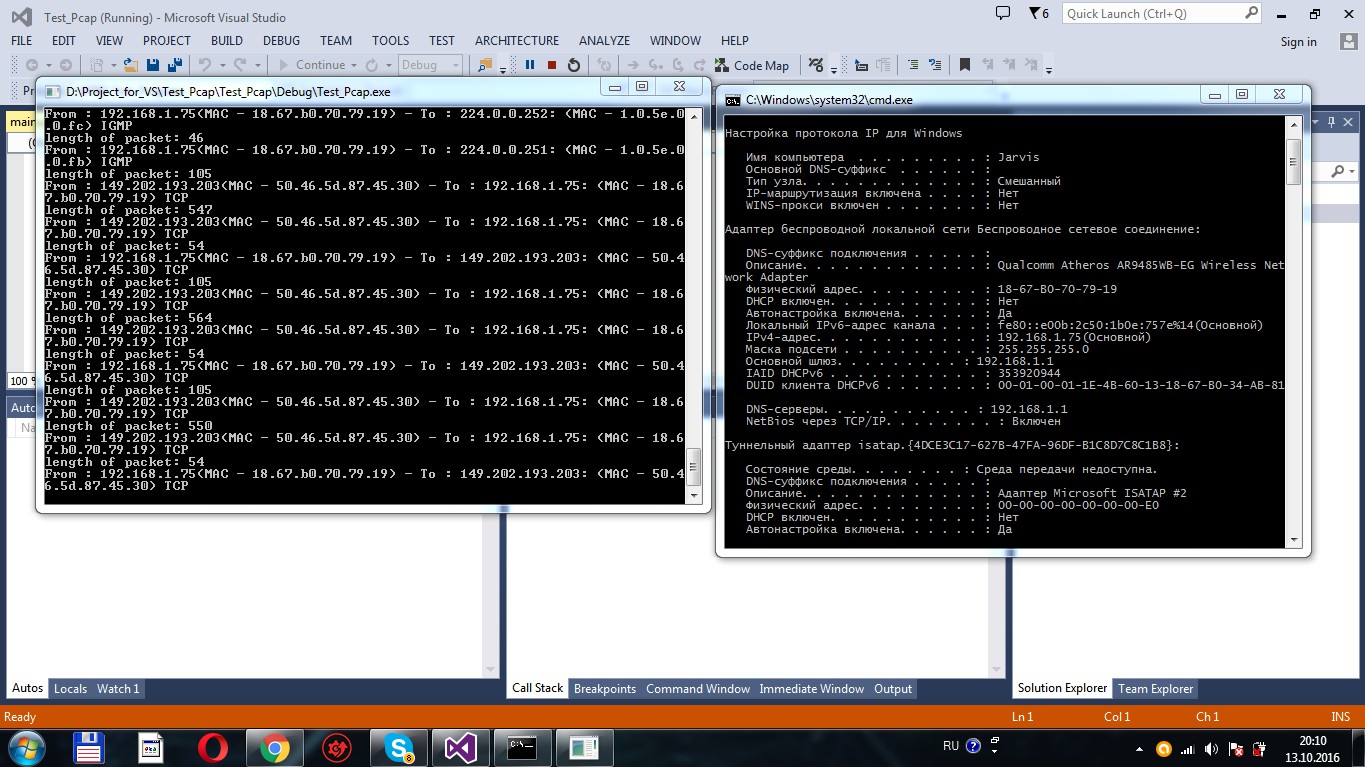This screenshot has width=1365, height=767.
Task: Click the Save All toolbar icon
Action: point(174,65)
